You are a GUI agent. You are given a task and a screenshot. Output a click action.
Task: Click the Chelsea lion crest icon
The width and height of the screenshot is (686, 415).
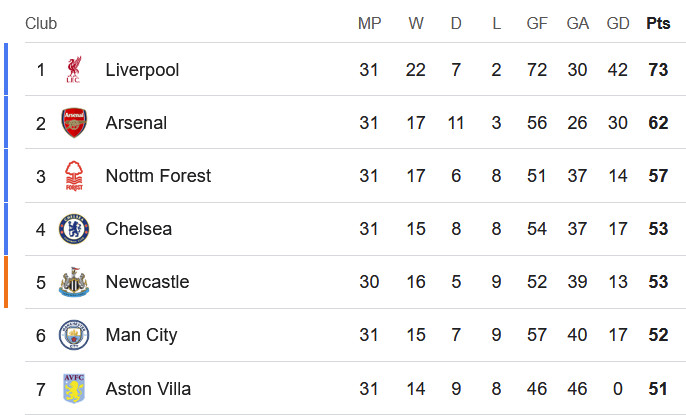pos(74,229)
